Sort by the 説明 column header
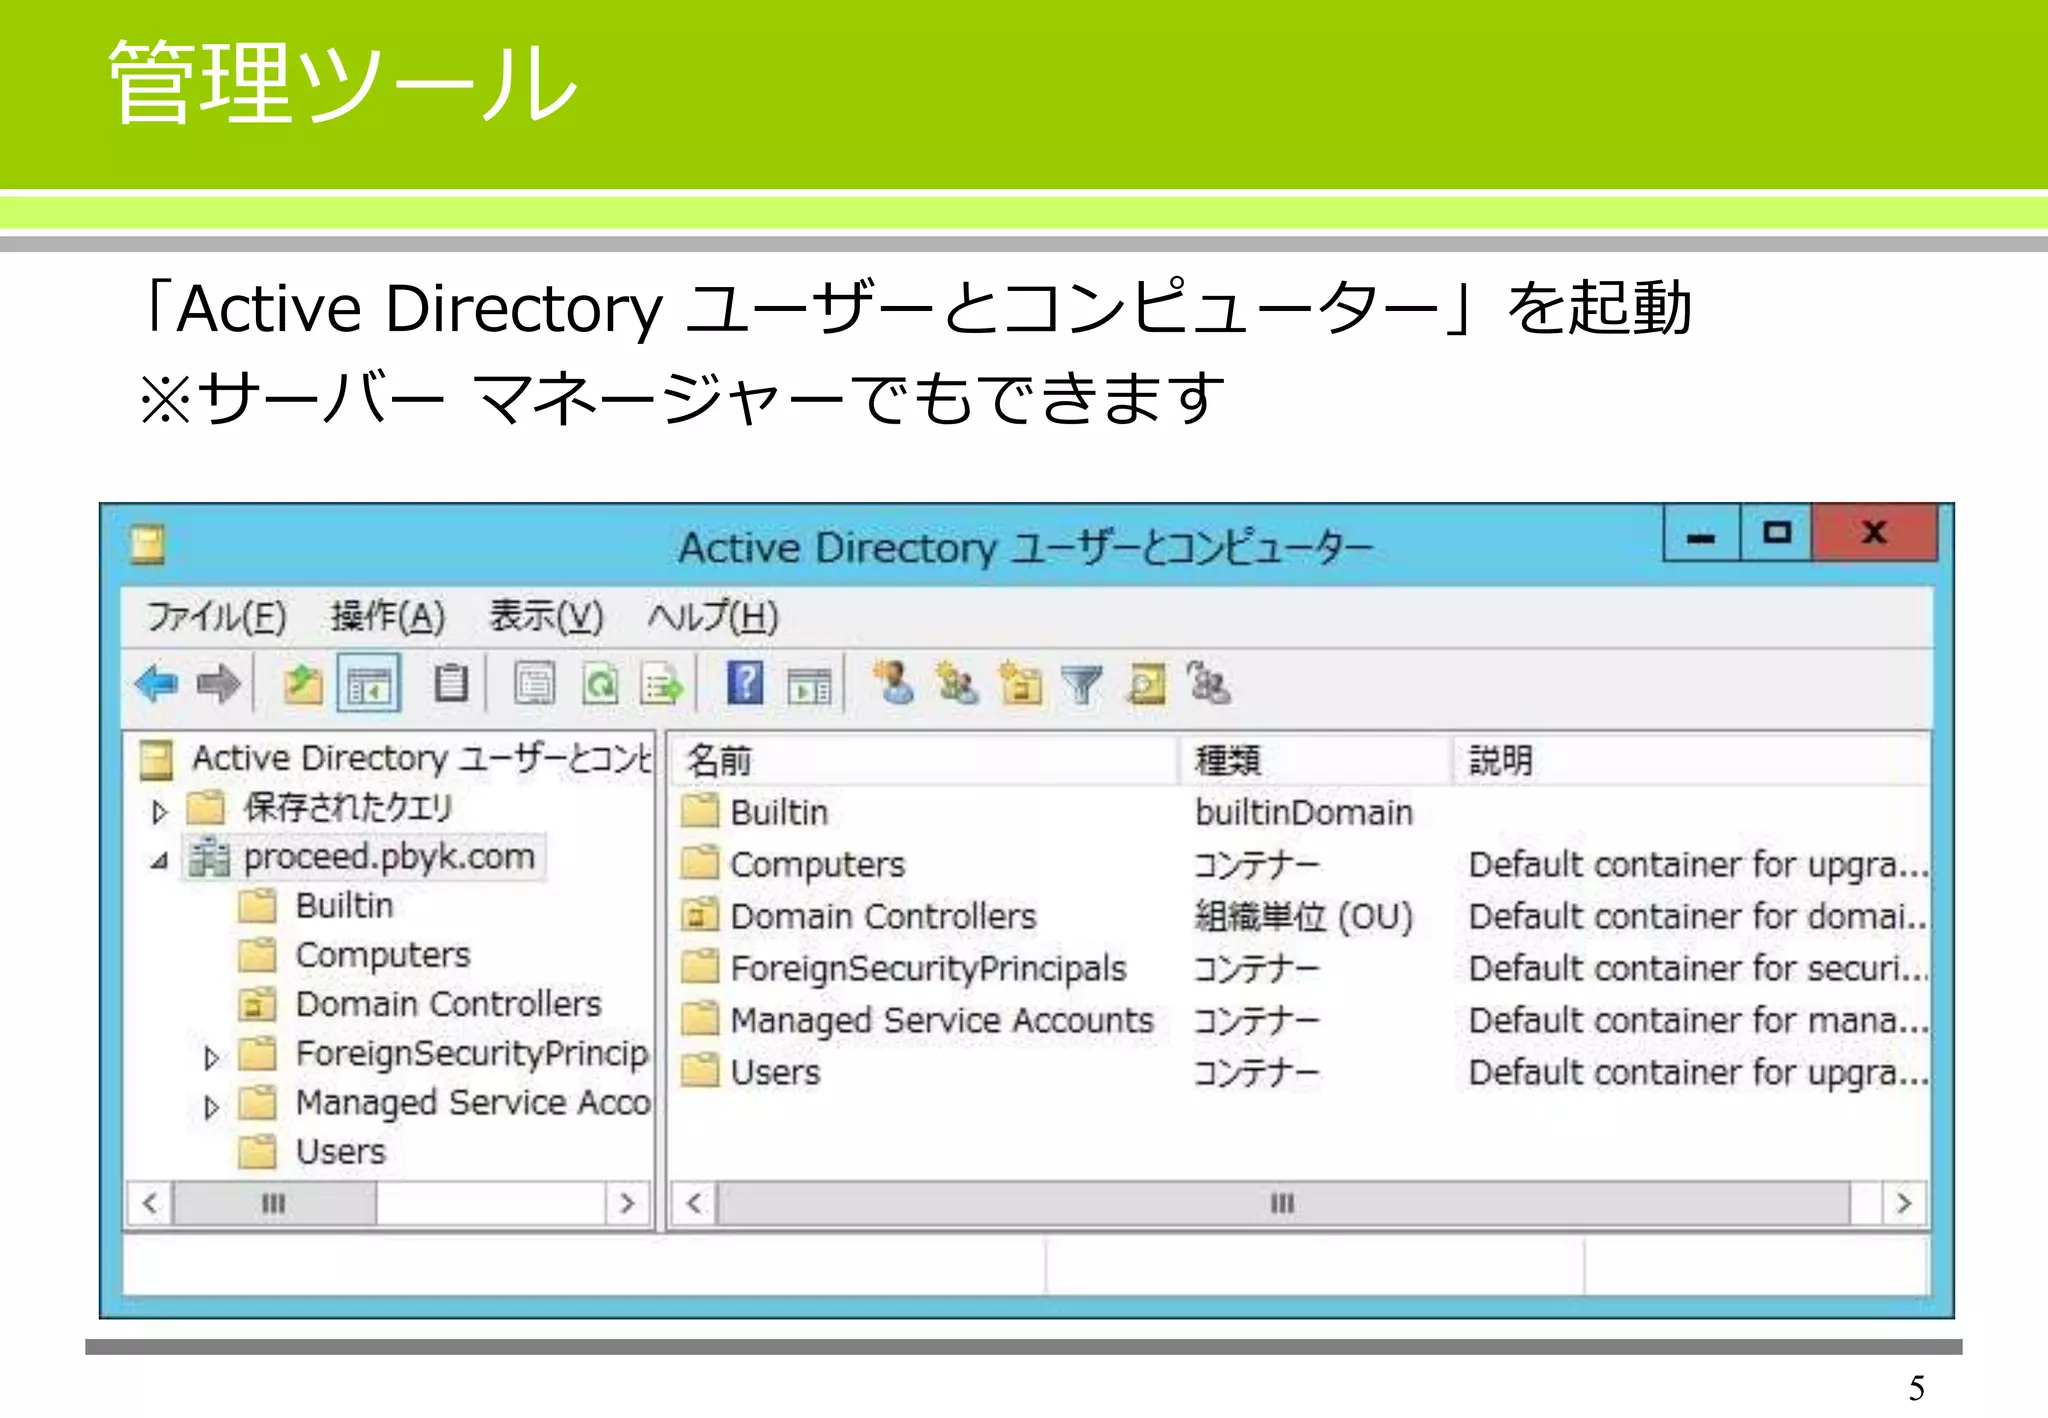Viewport: 2048px width, 1418px height. pos(1691,761)
